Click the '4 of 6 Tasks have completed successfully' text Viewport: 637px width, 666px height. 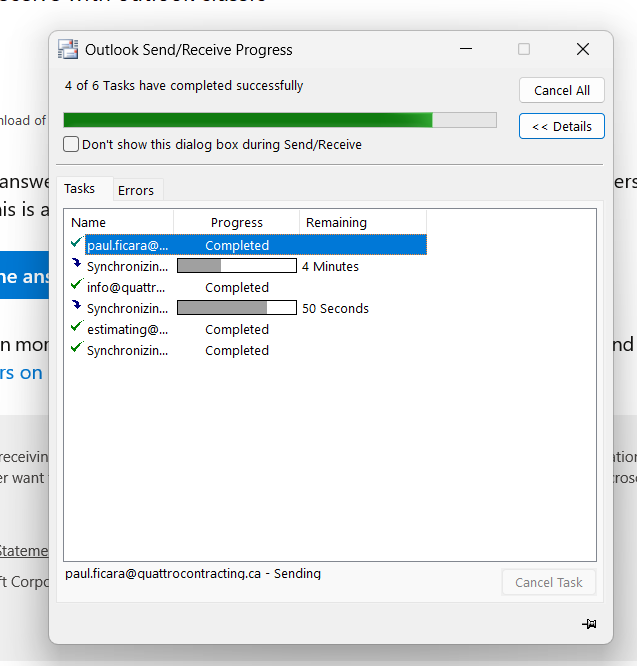click(184, 85)
